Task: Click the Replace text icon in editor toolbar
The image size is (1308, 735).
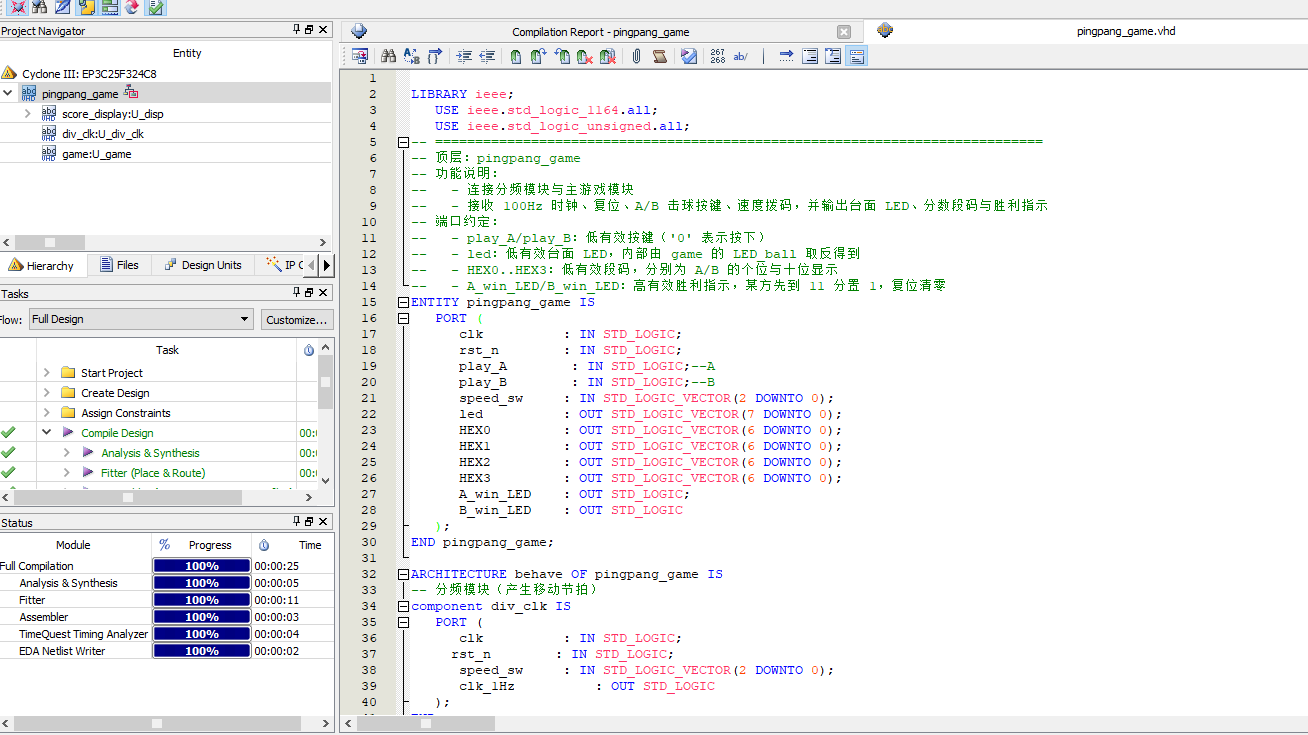Action: coord(411,56)
